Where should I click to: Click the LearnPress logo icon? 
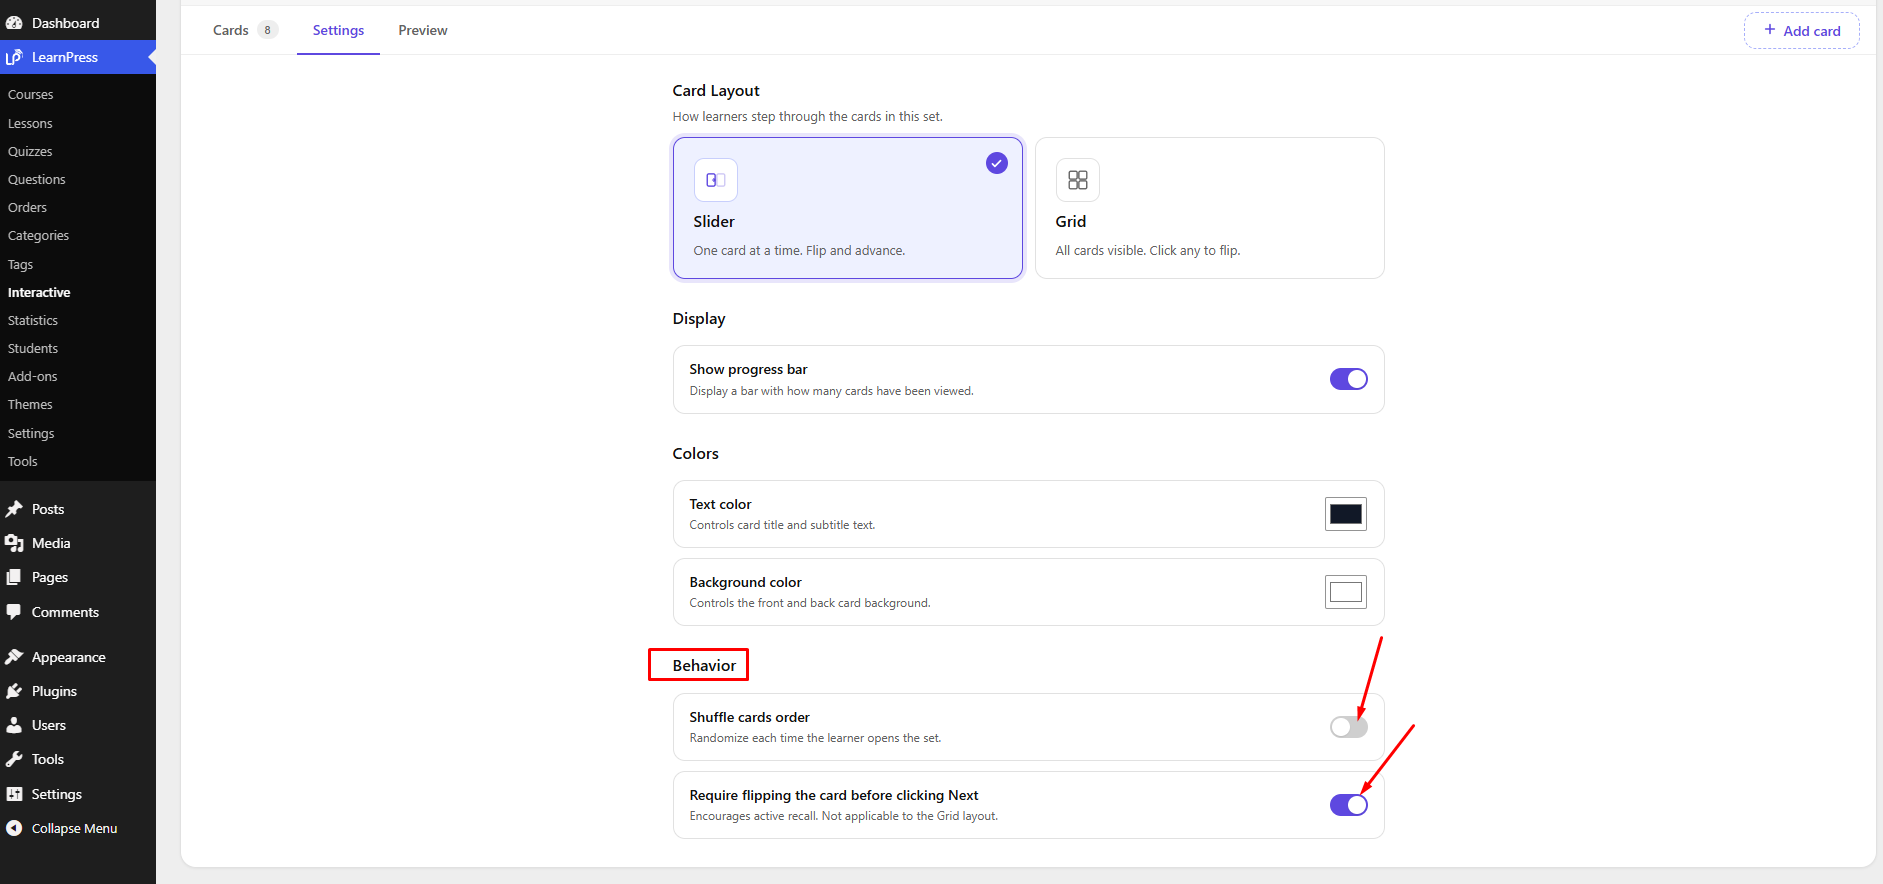tap(14, 57)
